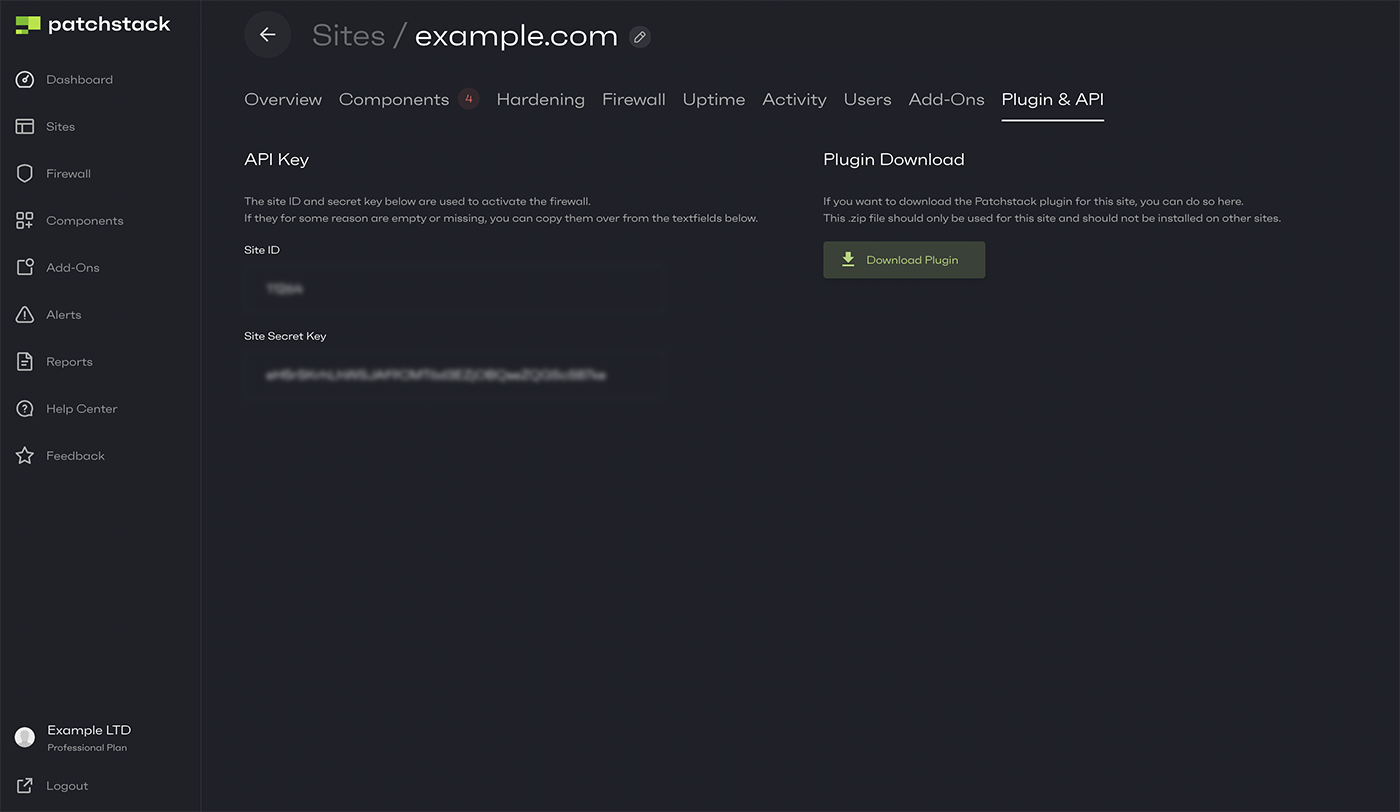Click the Patchstack logo
This screenshot has width=1400, height=812.
[93, 25]
